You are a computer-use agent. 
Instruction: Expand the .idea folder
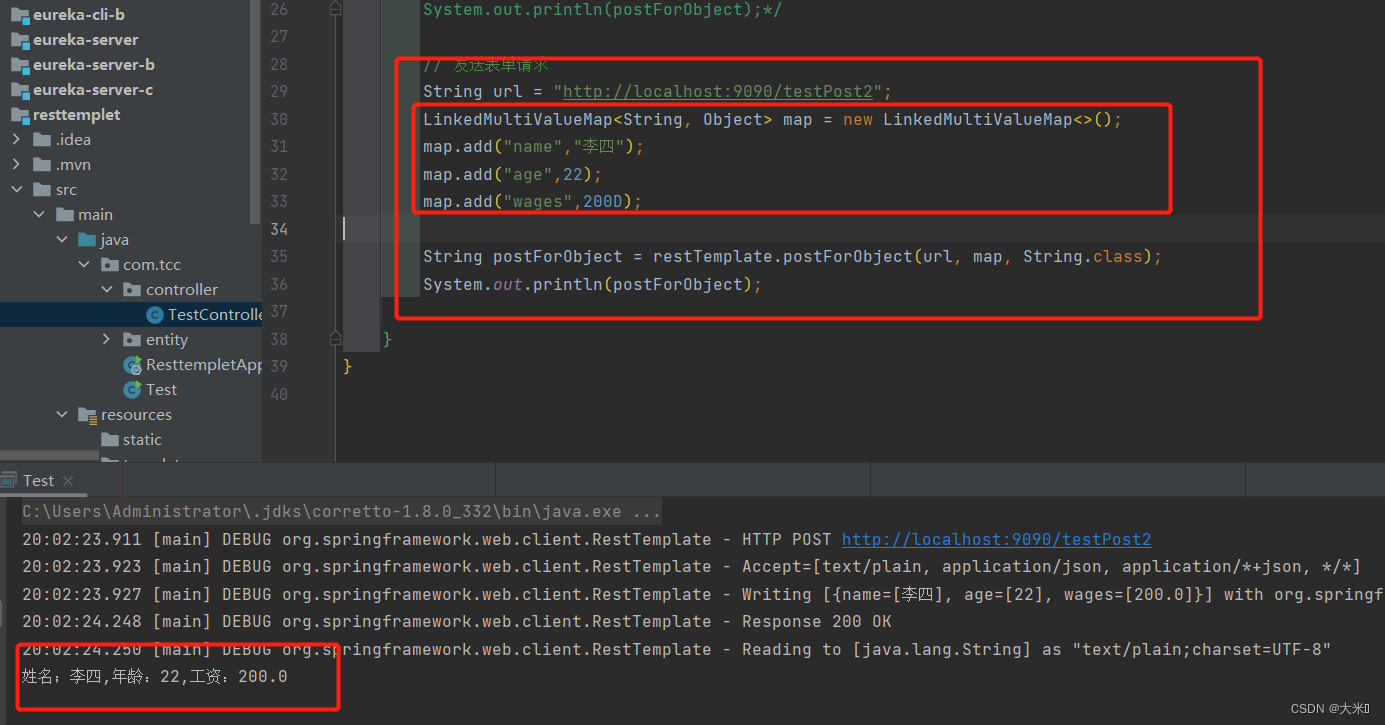click(x=16, y=140)
